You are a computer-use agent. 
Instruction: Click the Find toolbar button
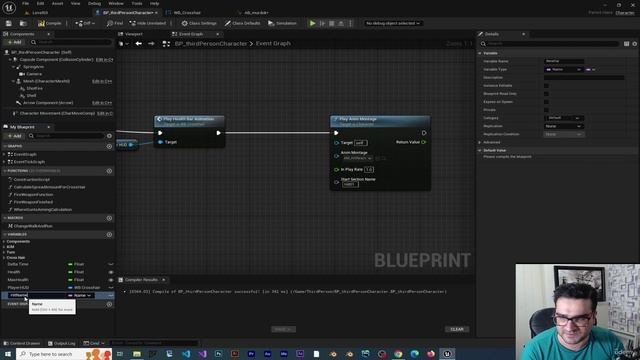115,23
